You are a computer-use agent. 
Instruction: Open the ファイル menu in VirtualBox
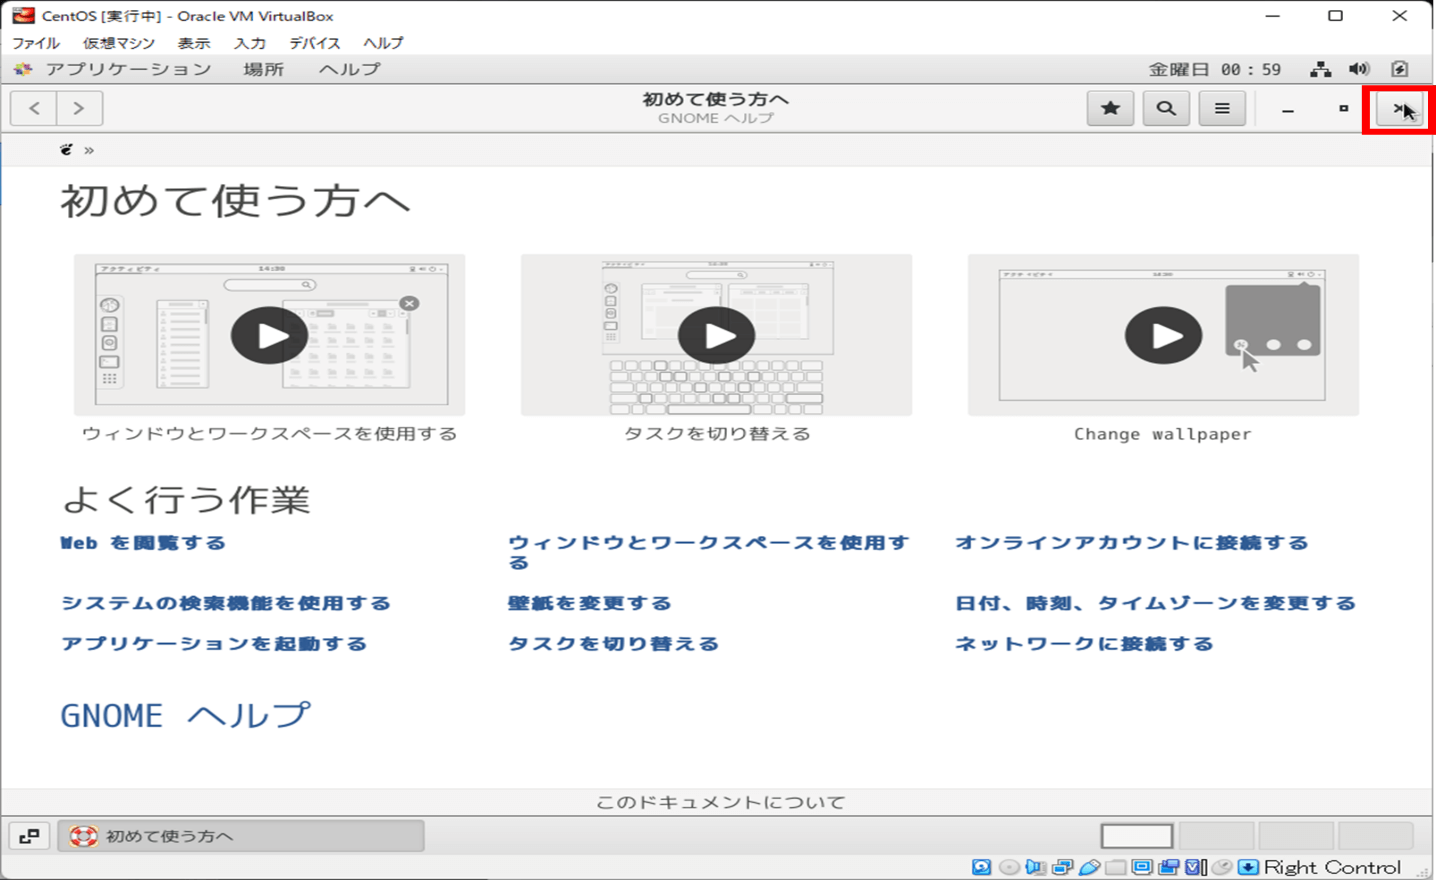[x=36, y=43]
